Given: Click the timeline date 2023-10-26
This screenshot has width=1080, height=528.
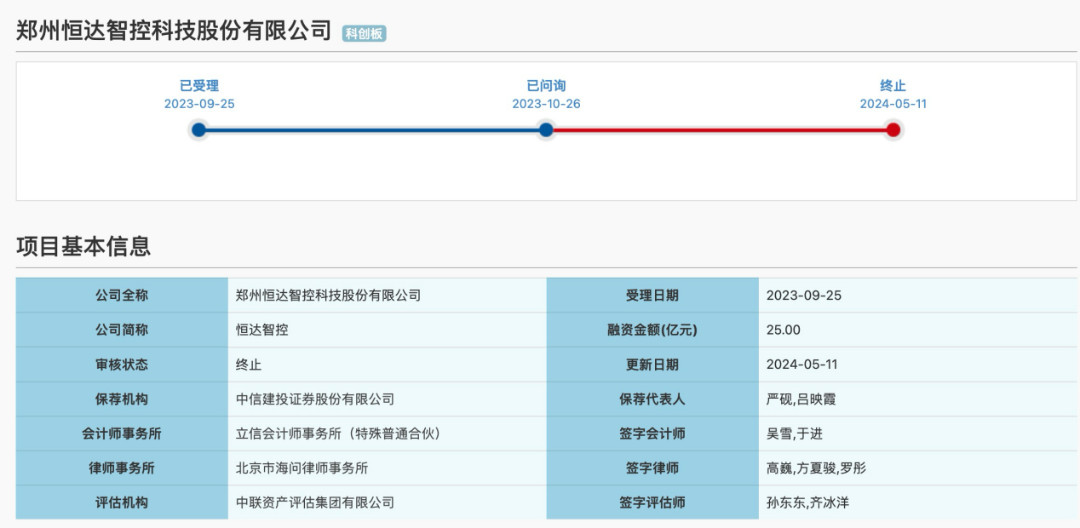Looking at the screenshot, I should click(546, 104).
